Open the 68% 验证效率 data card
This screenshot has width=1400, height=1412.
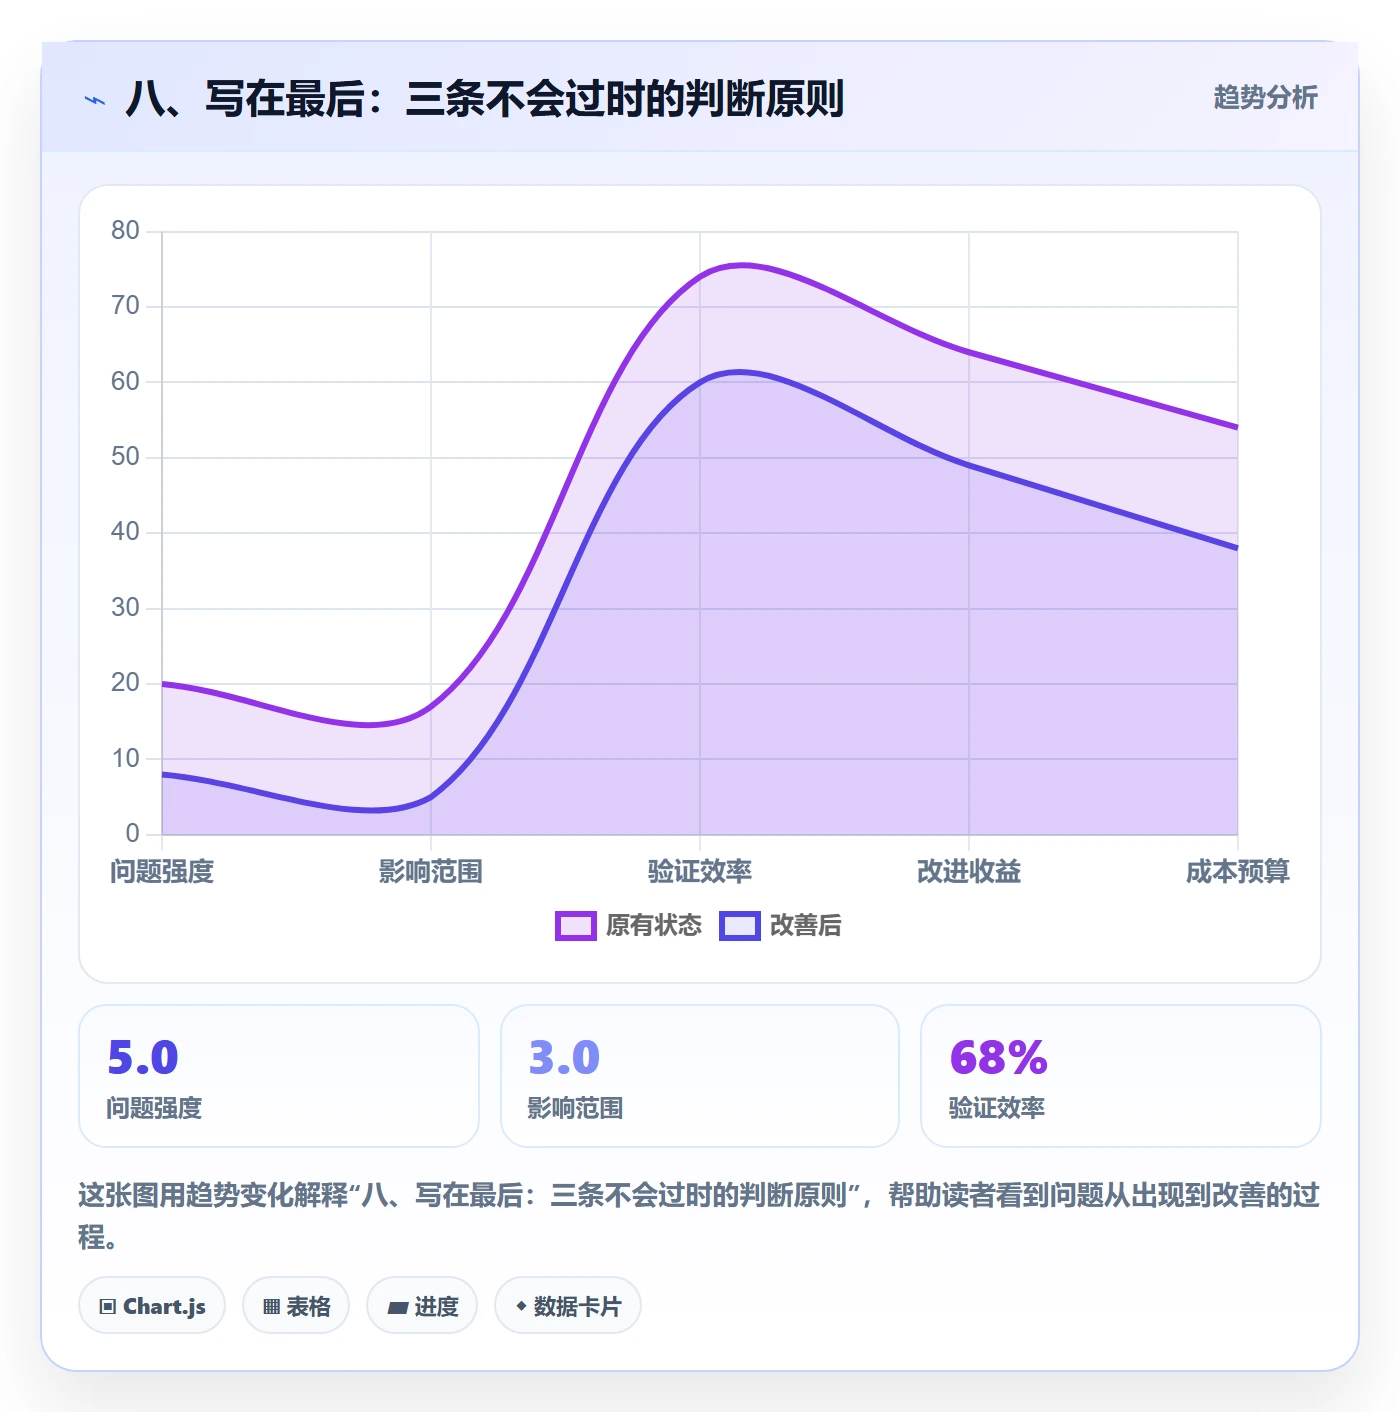coord(1121,1076)
